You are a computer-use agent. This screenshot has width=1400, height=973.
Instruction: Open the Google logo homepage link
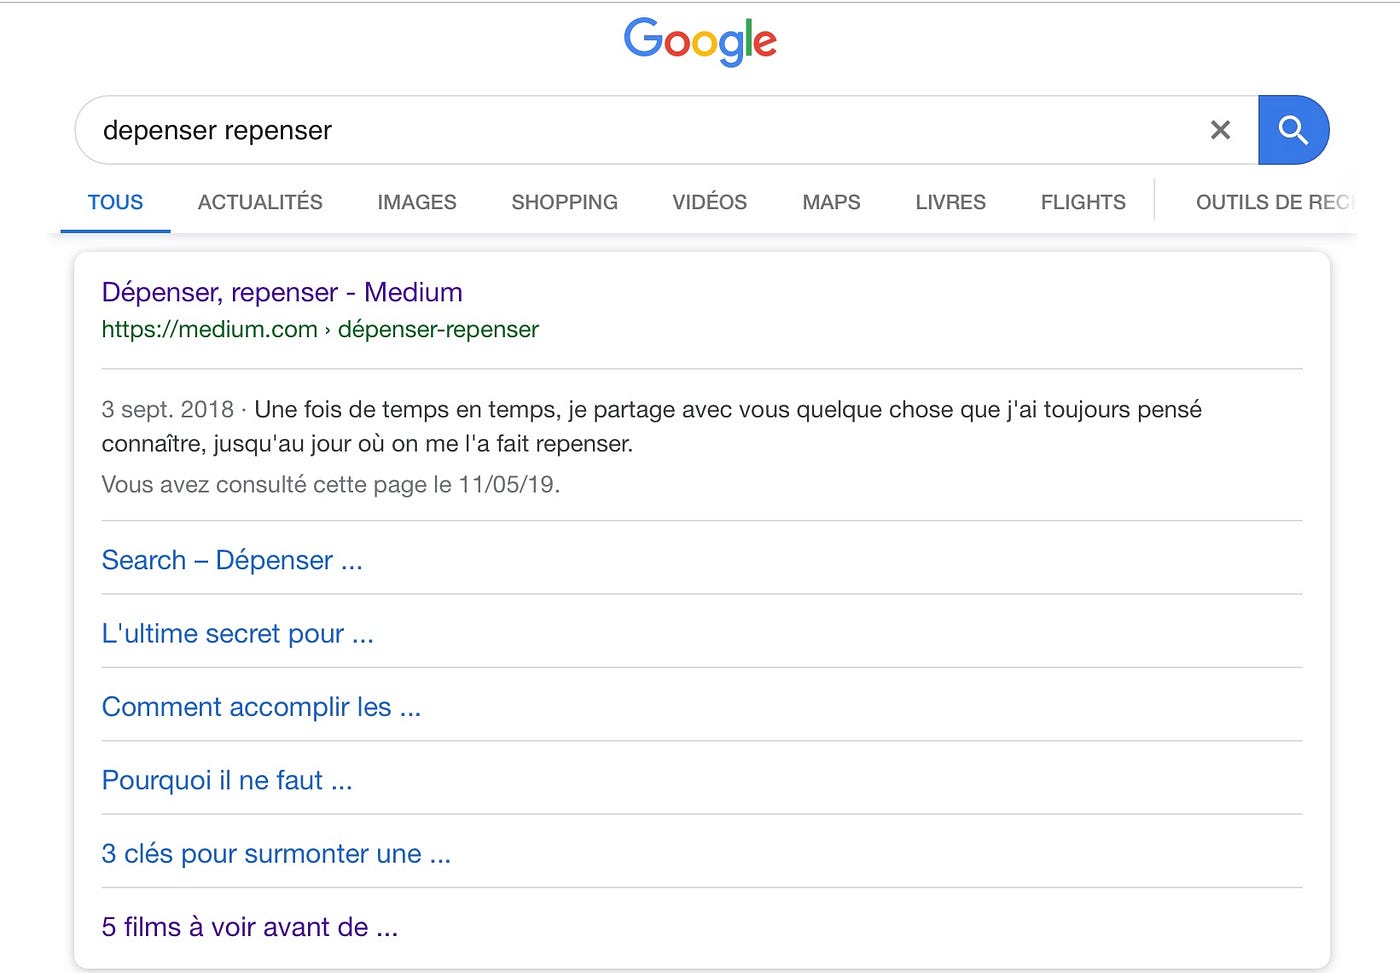click(x=700, y=42)
